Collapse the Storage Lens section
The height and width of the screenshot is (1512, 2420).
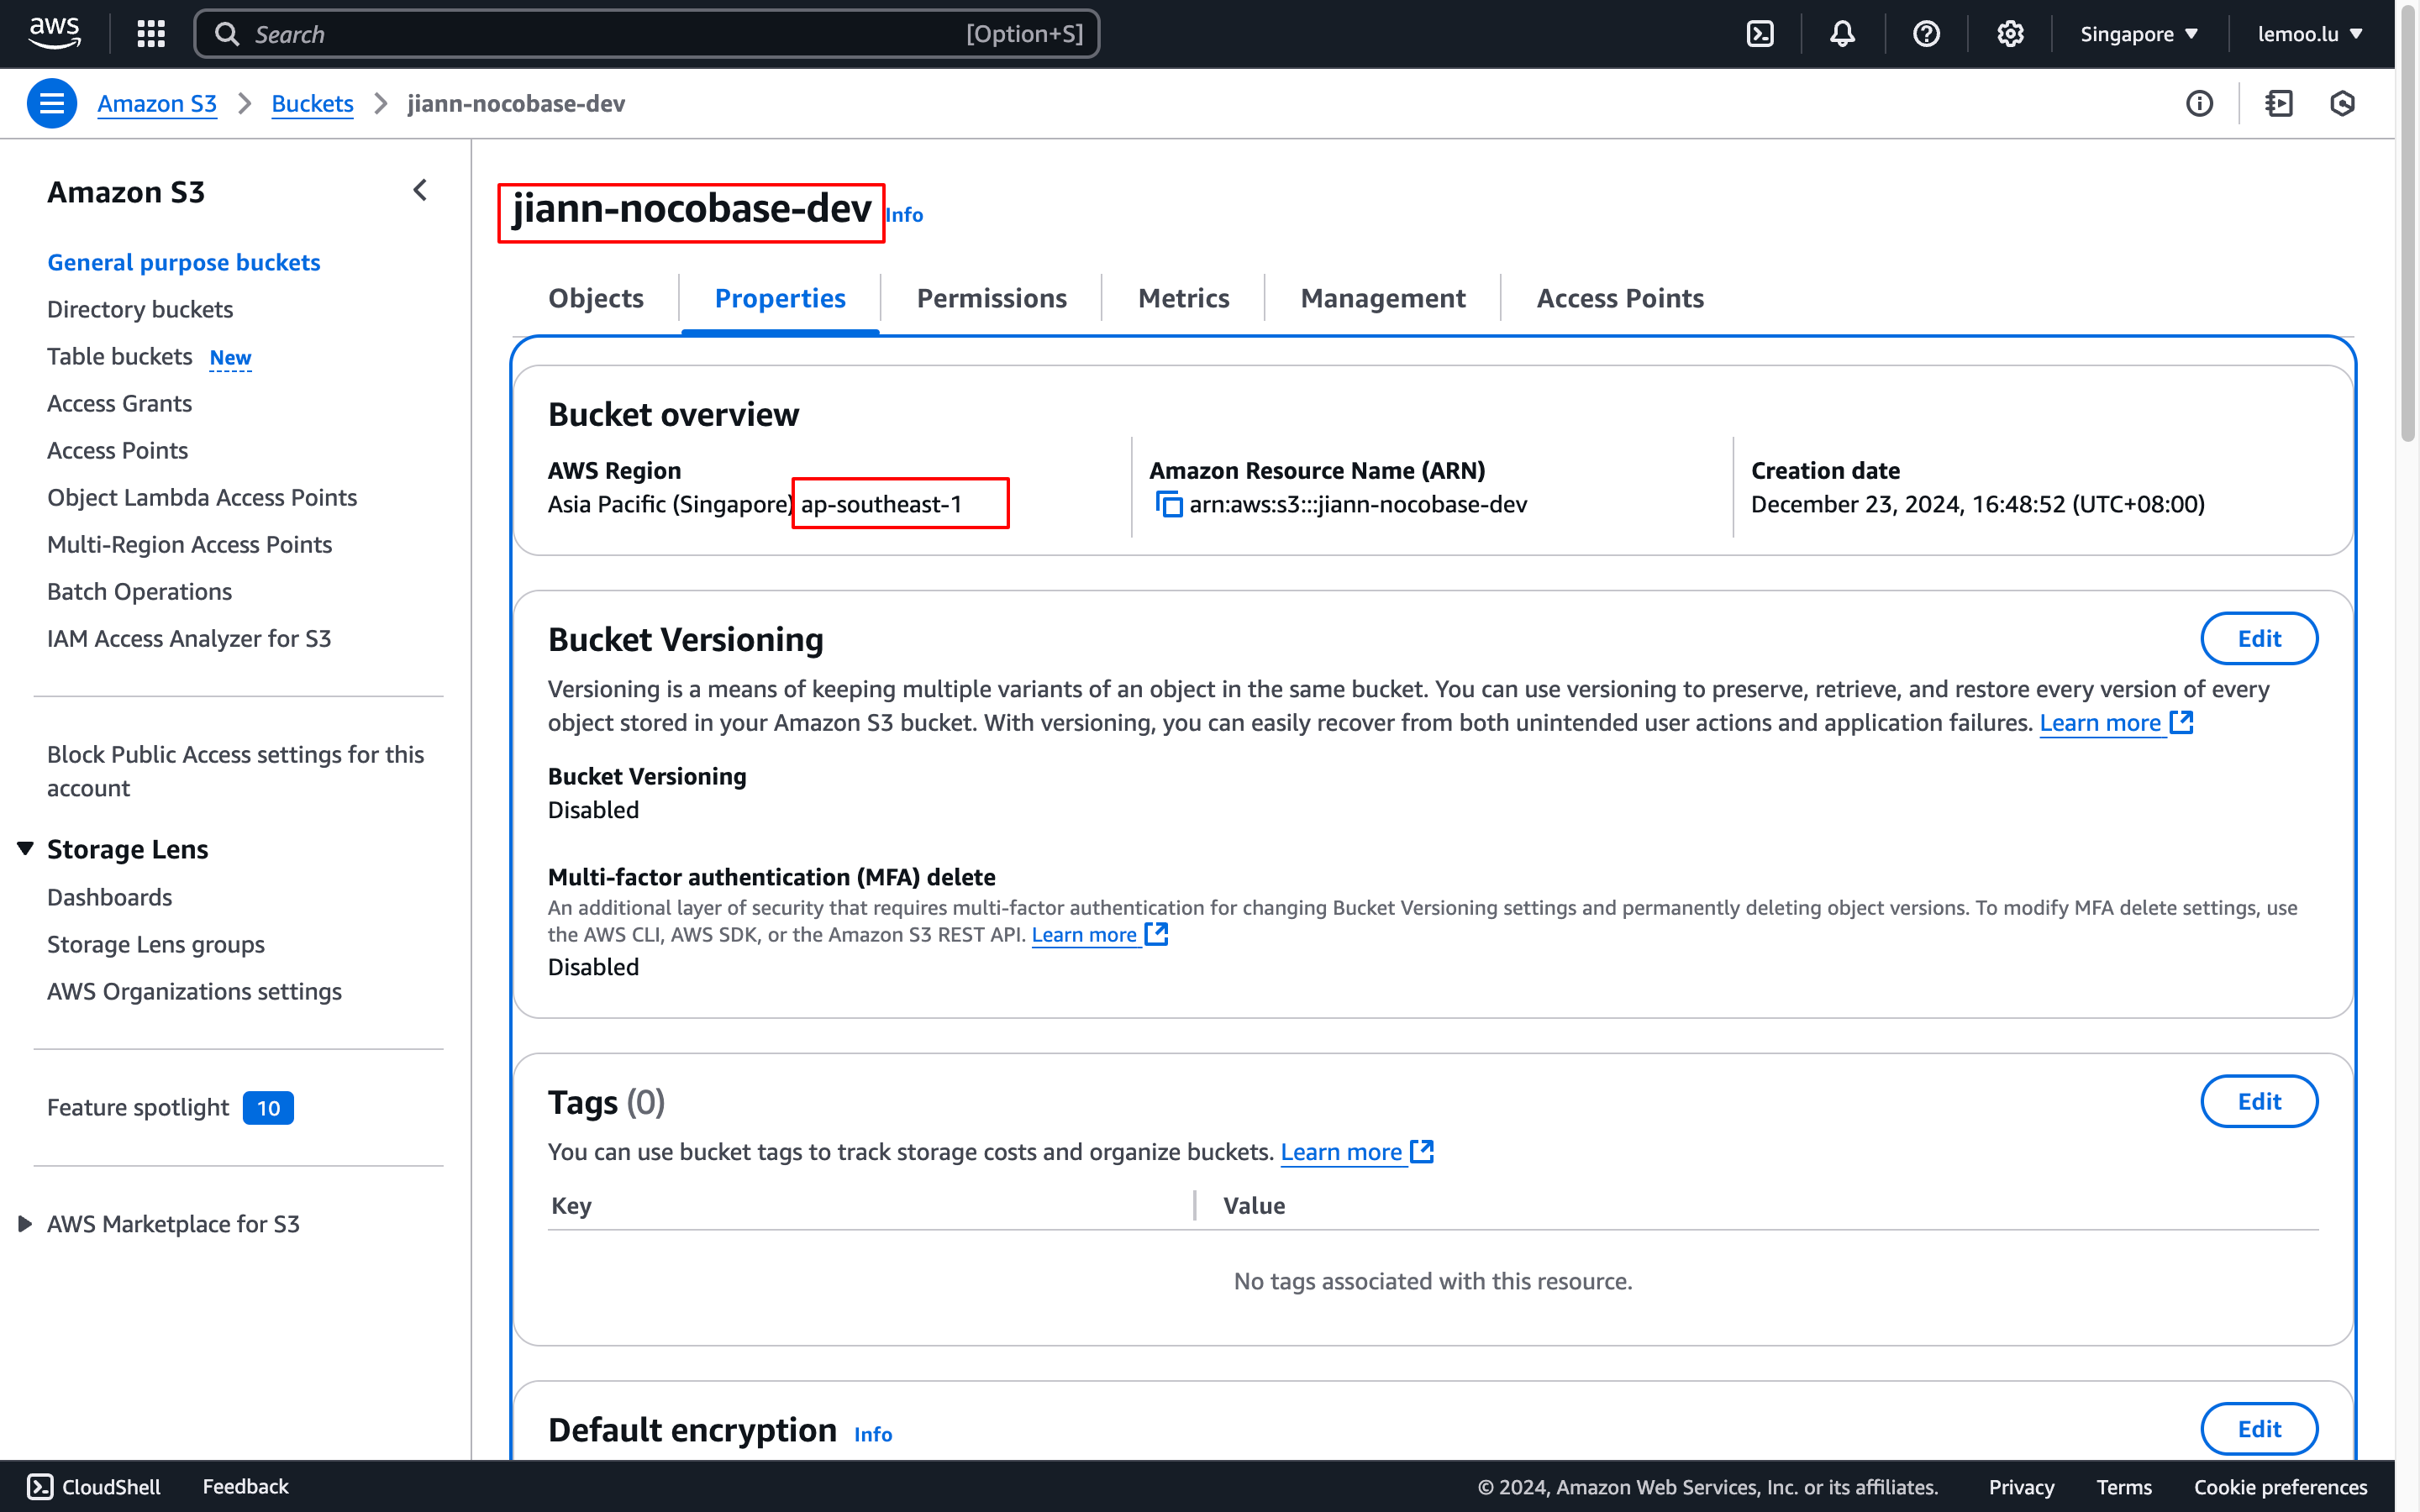26,848
